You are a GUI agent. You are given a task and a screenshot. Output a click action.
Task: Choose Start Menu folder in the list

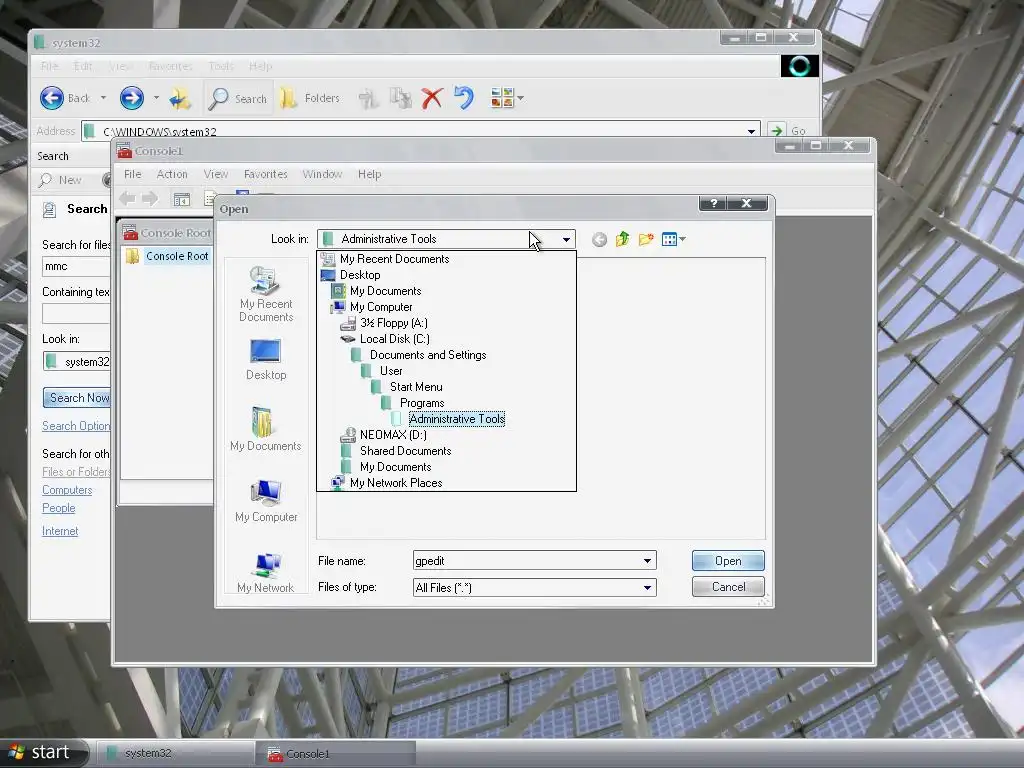coord(416,387)
